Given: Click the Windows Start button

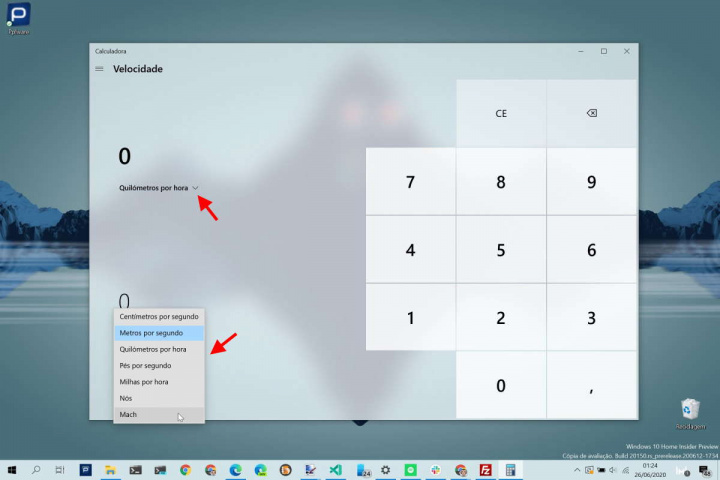Looking at the screenshot, I should pos(11,469).
